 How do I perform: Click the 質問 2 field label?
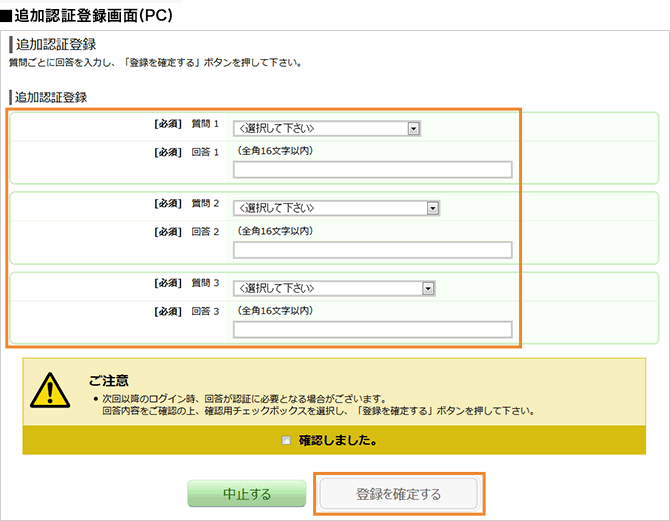[x=204, y=203]
